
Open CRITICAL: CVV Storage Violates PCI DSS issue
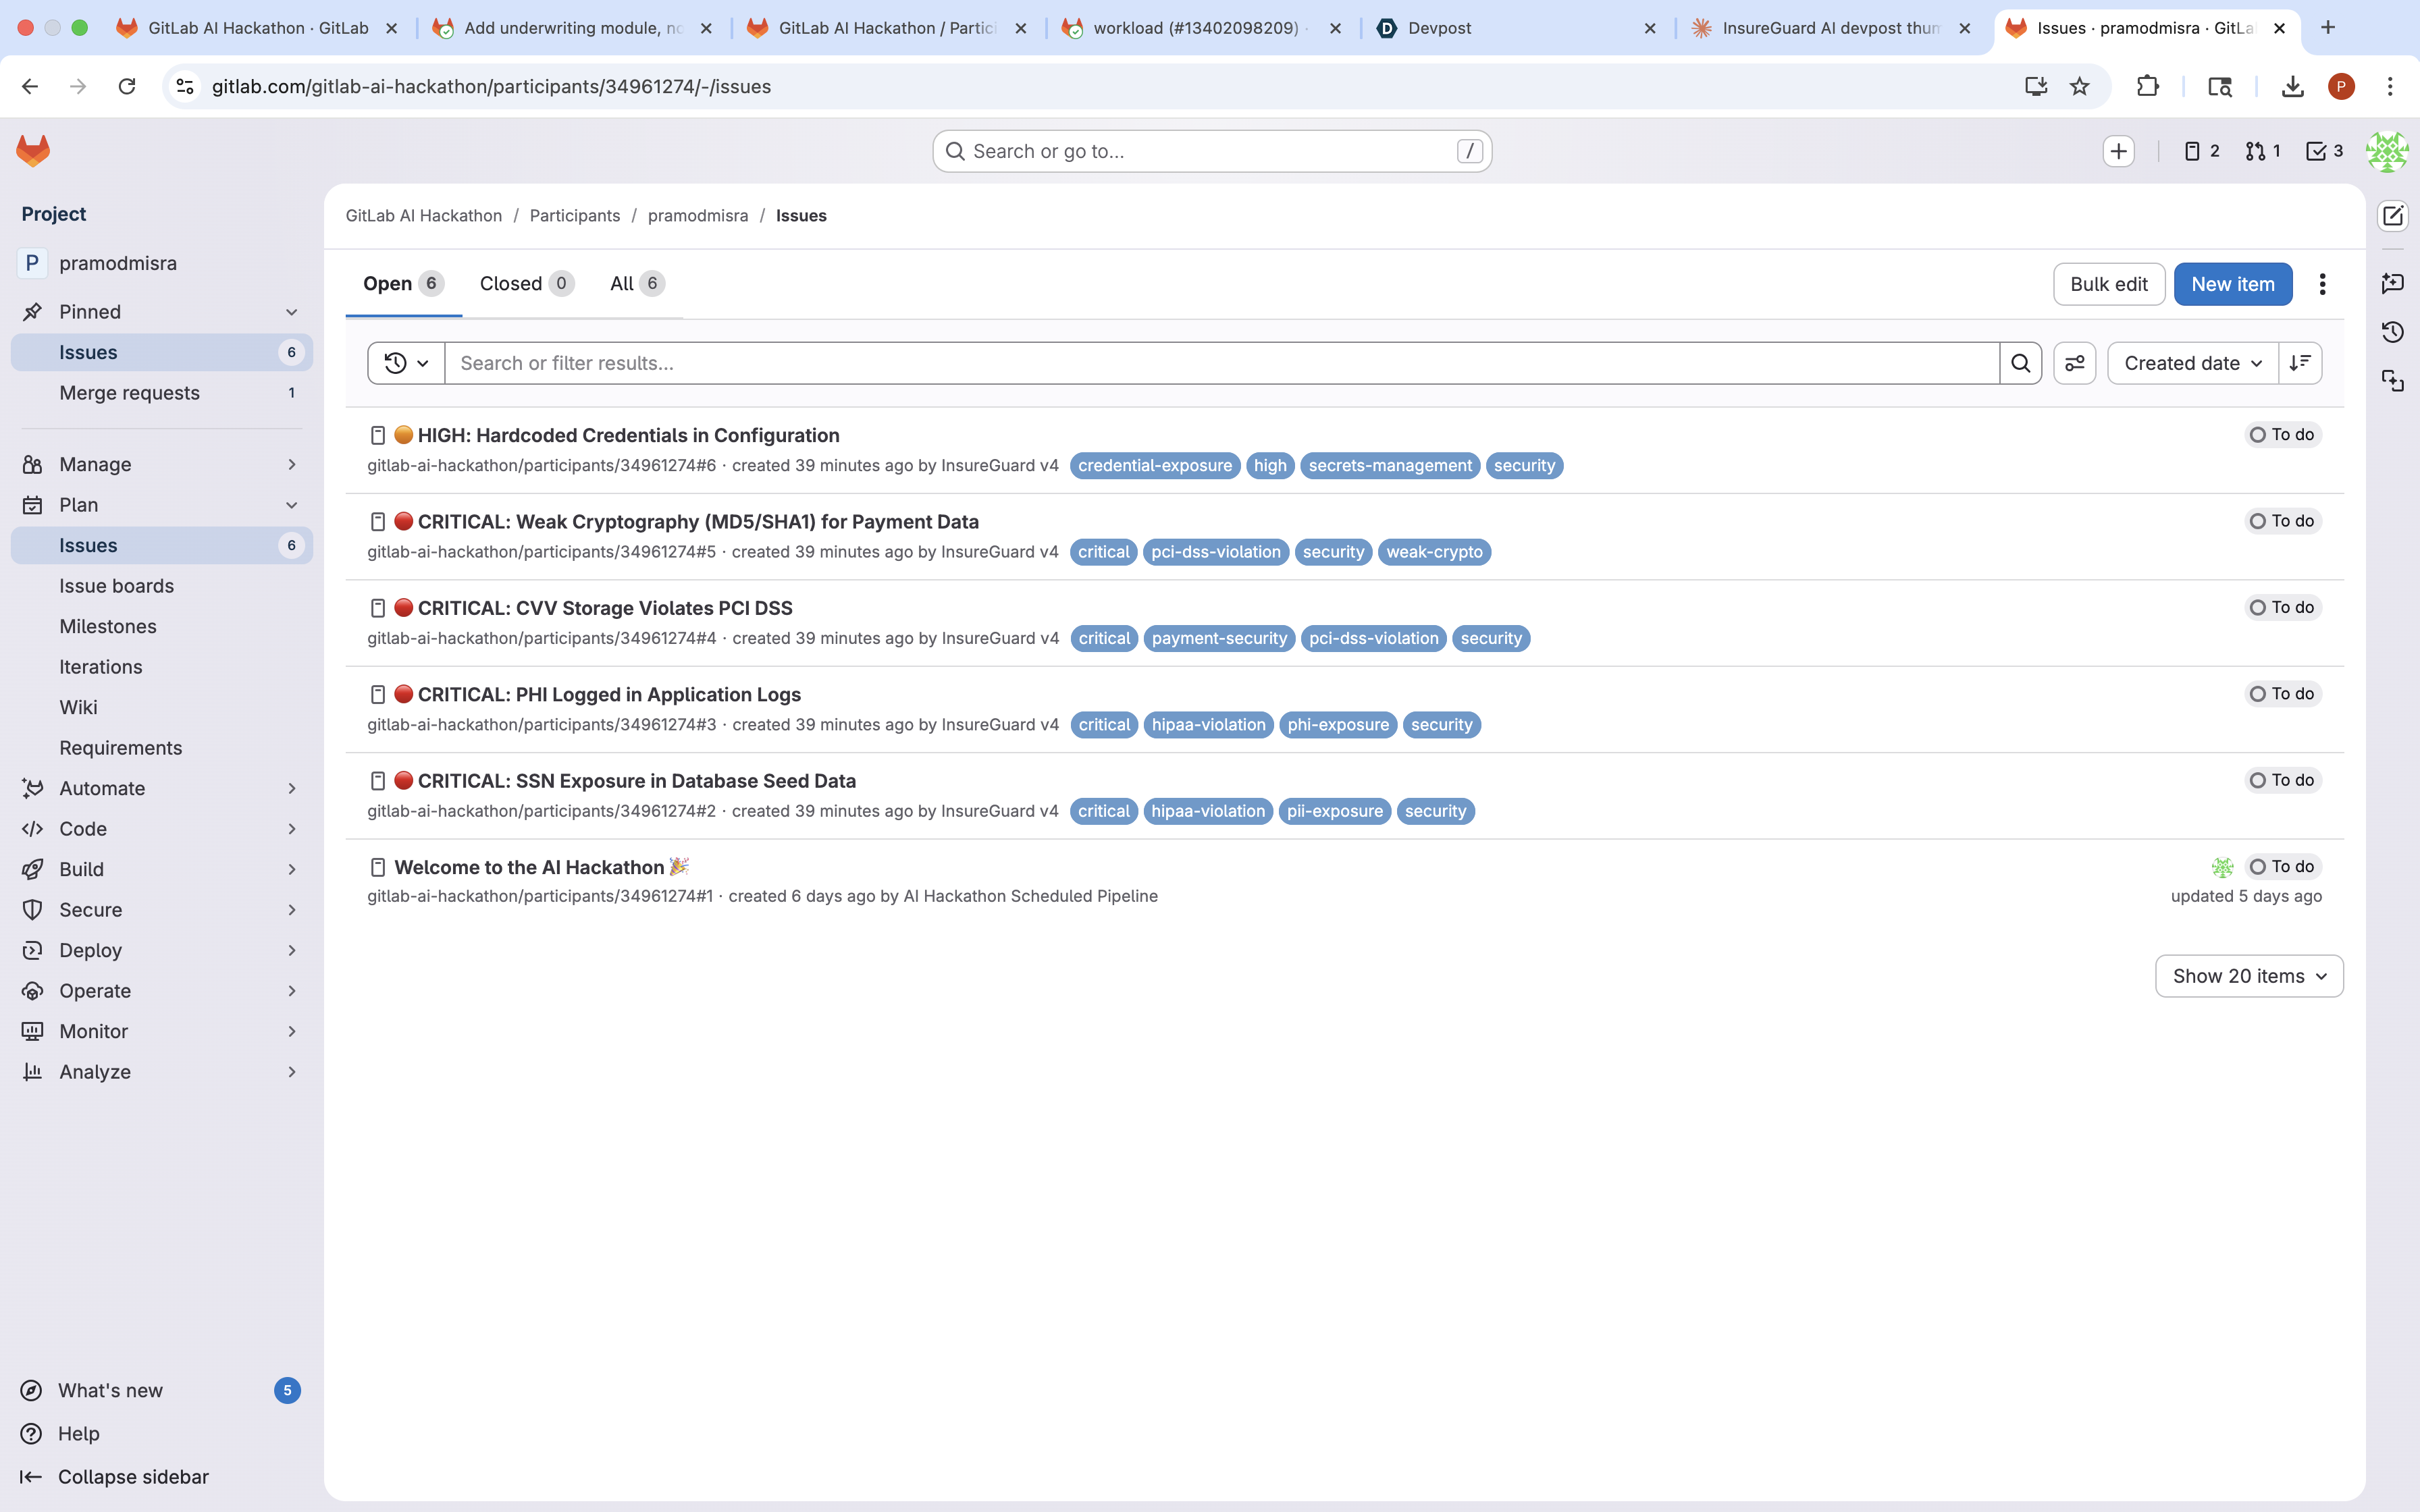tap(604, 608)
